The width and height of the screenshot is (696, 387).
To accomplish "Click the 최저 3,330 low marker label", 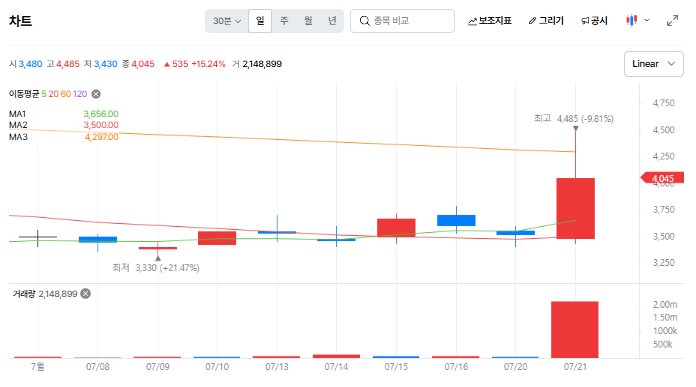I will pyautogui.click(x=155, y=268).
